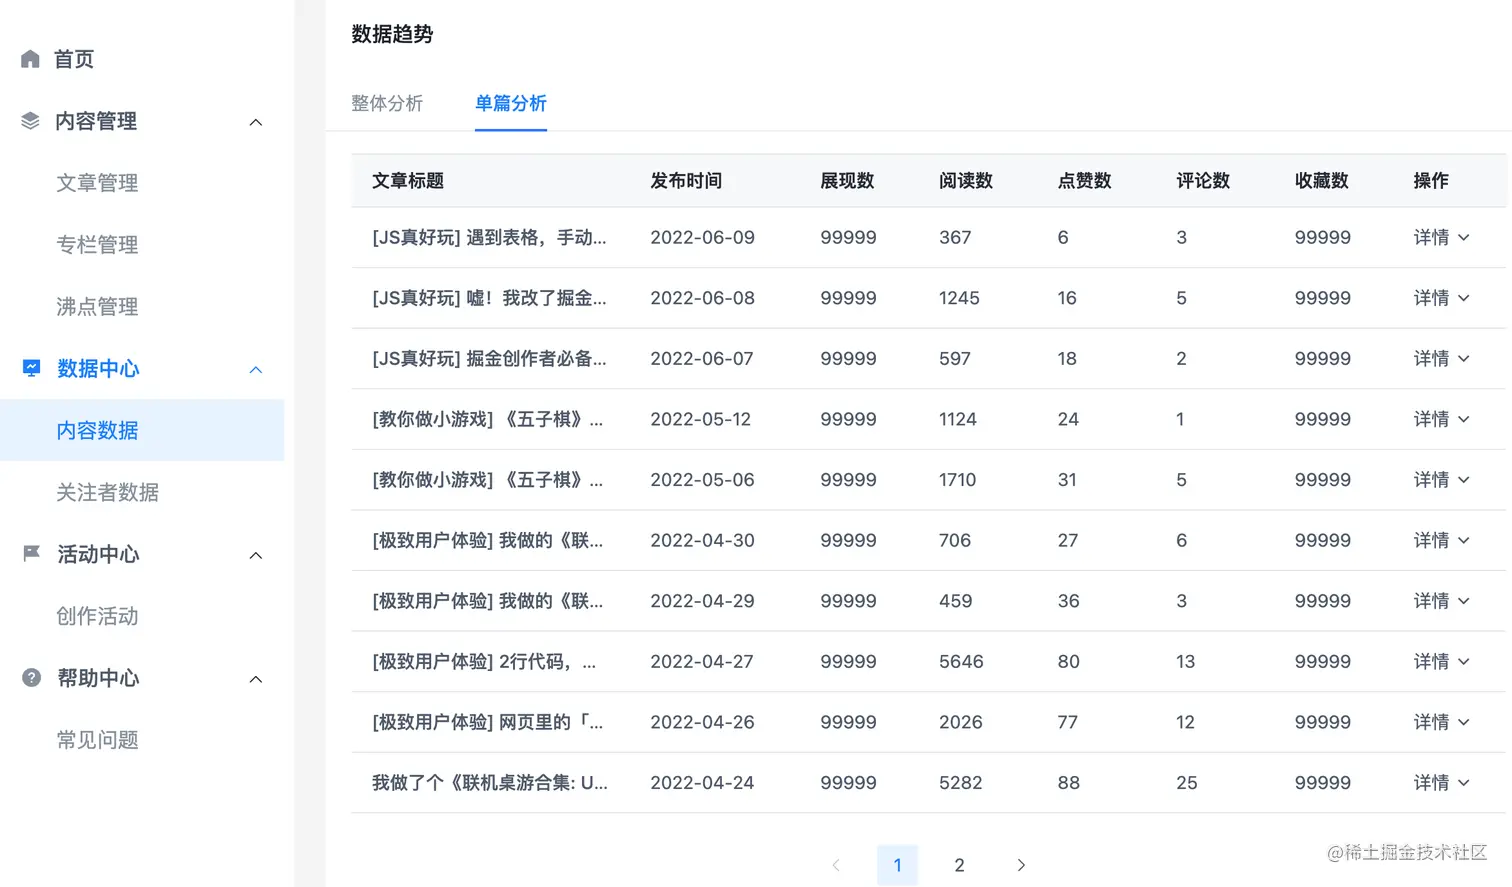Click the 发布时间 column header

pos(686,181)
